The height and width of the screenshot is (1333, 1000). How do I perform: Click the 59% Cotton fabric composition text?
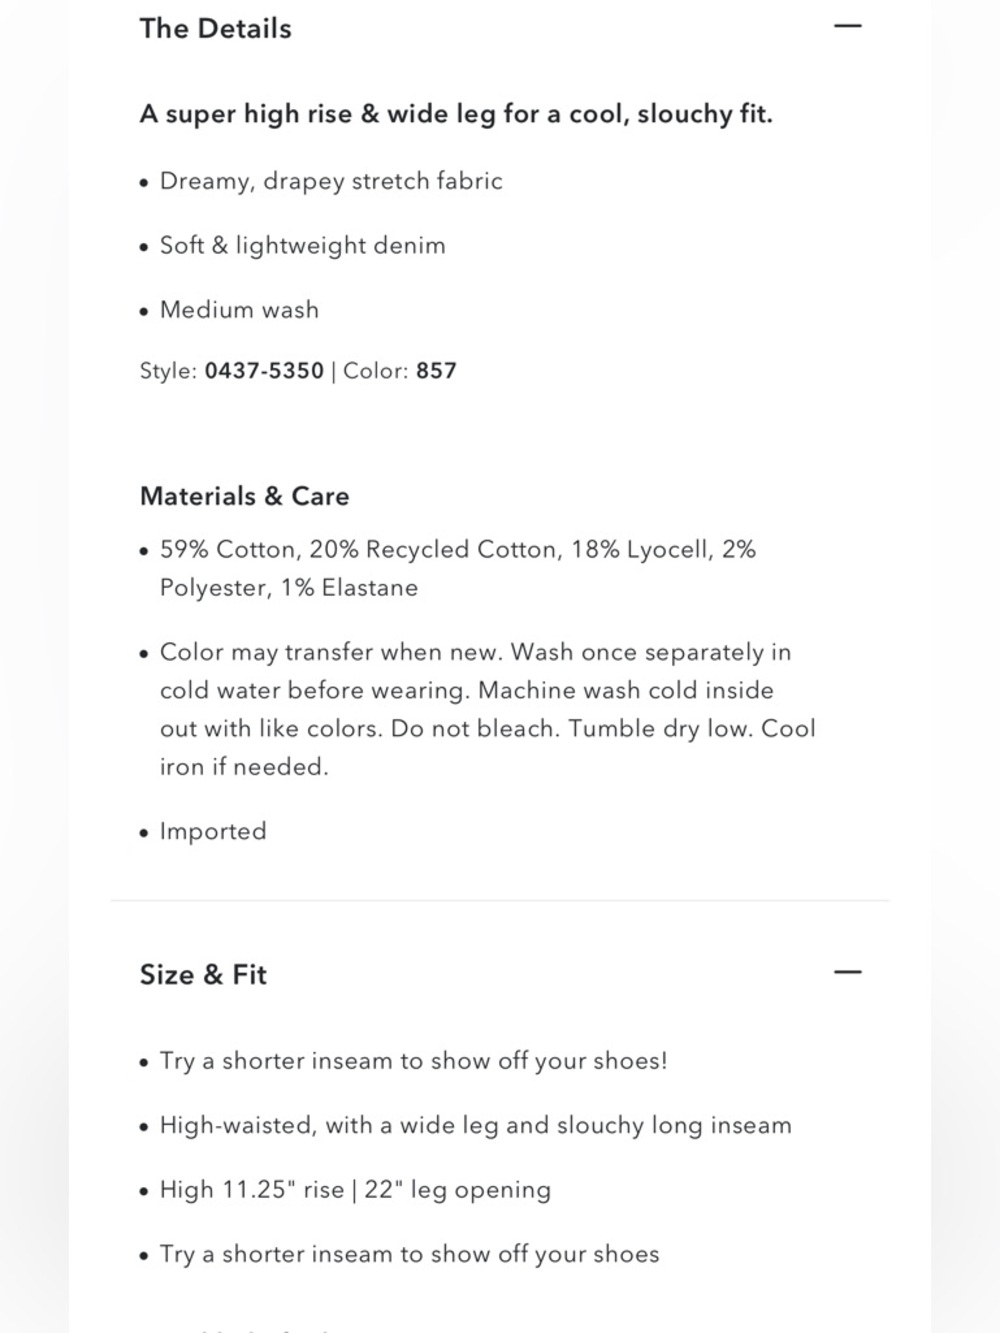[x=458, y=550]
